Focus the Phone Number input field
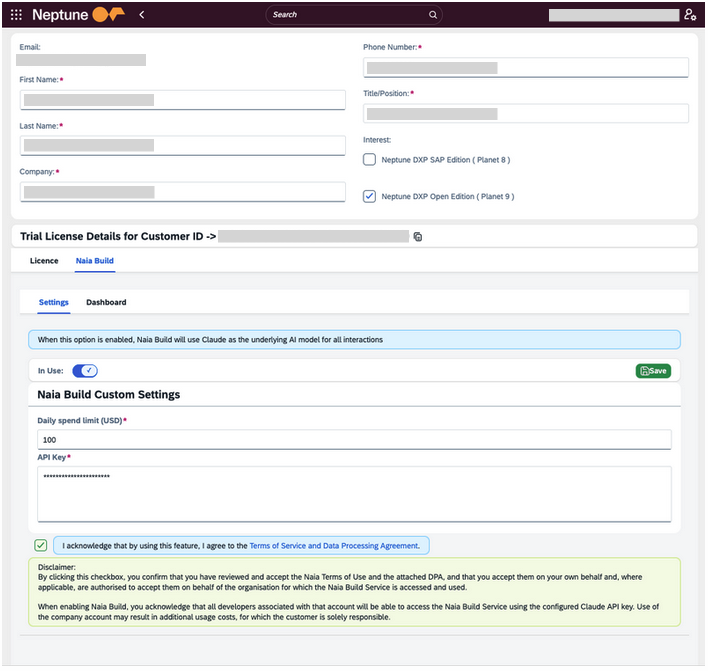The height and width of the screenshot is (671, 708). tap(526, 68)
